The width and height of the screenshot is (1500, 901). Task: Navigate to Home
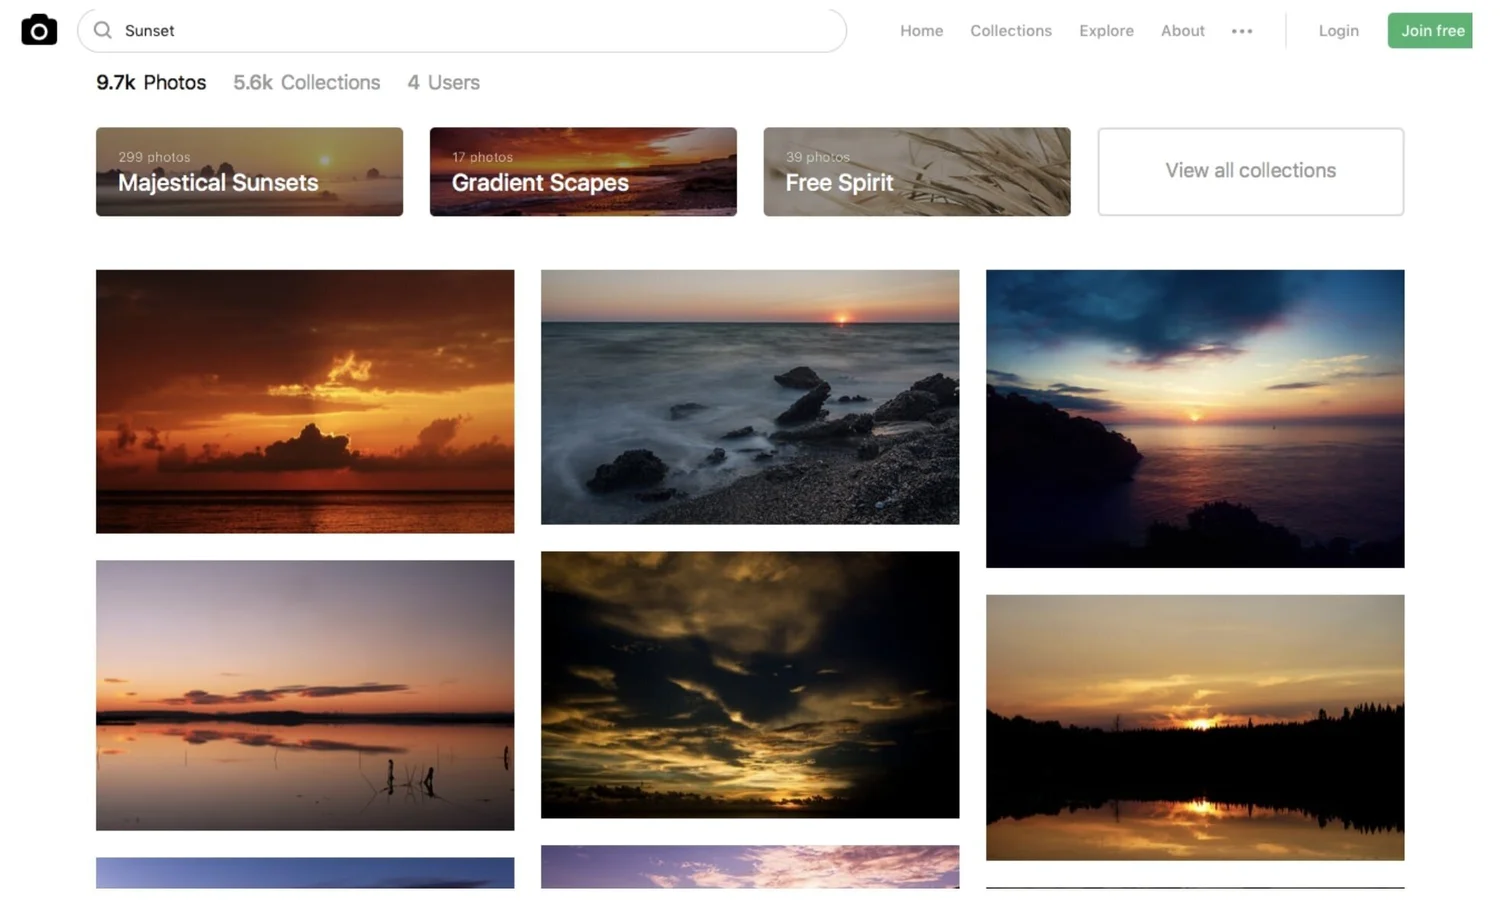pyautogui.click(x=920, y=31)
